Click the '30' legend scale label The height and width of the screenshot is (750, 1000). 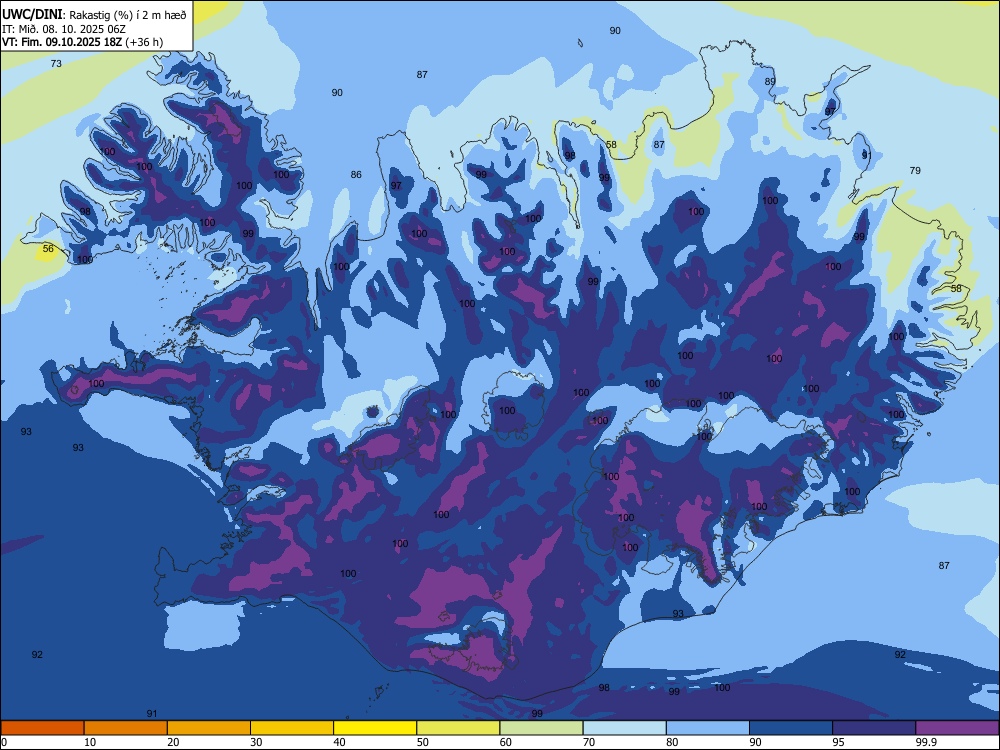[x=256, y=742]
